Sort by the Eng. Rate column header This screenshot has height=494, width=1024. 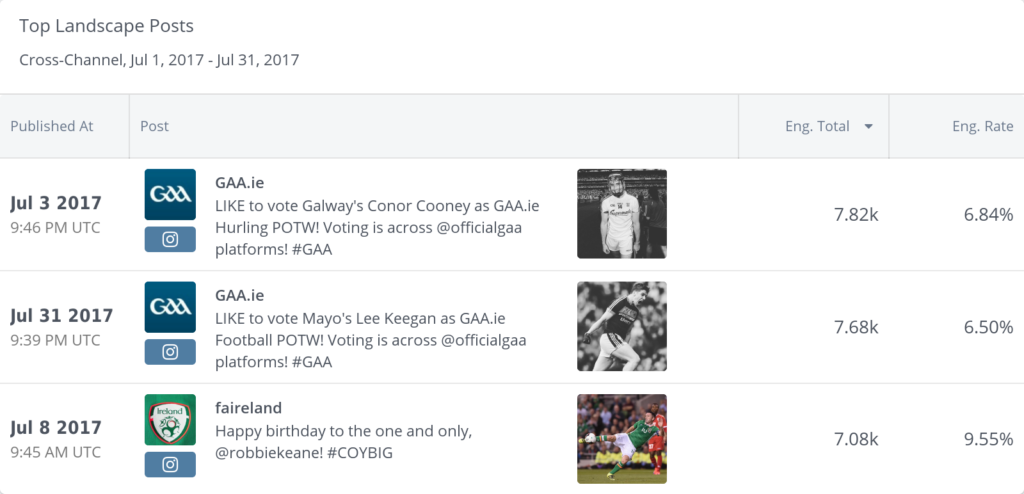pyautogui.click(x=982, y=127)
